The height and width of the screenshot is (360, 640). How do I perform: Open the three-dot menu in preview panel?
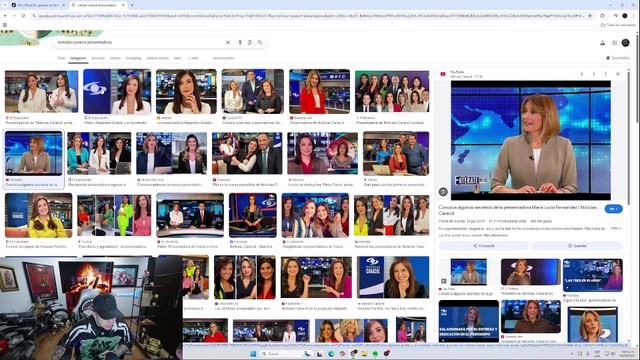(606, 74)
